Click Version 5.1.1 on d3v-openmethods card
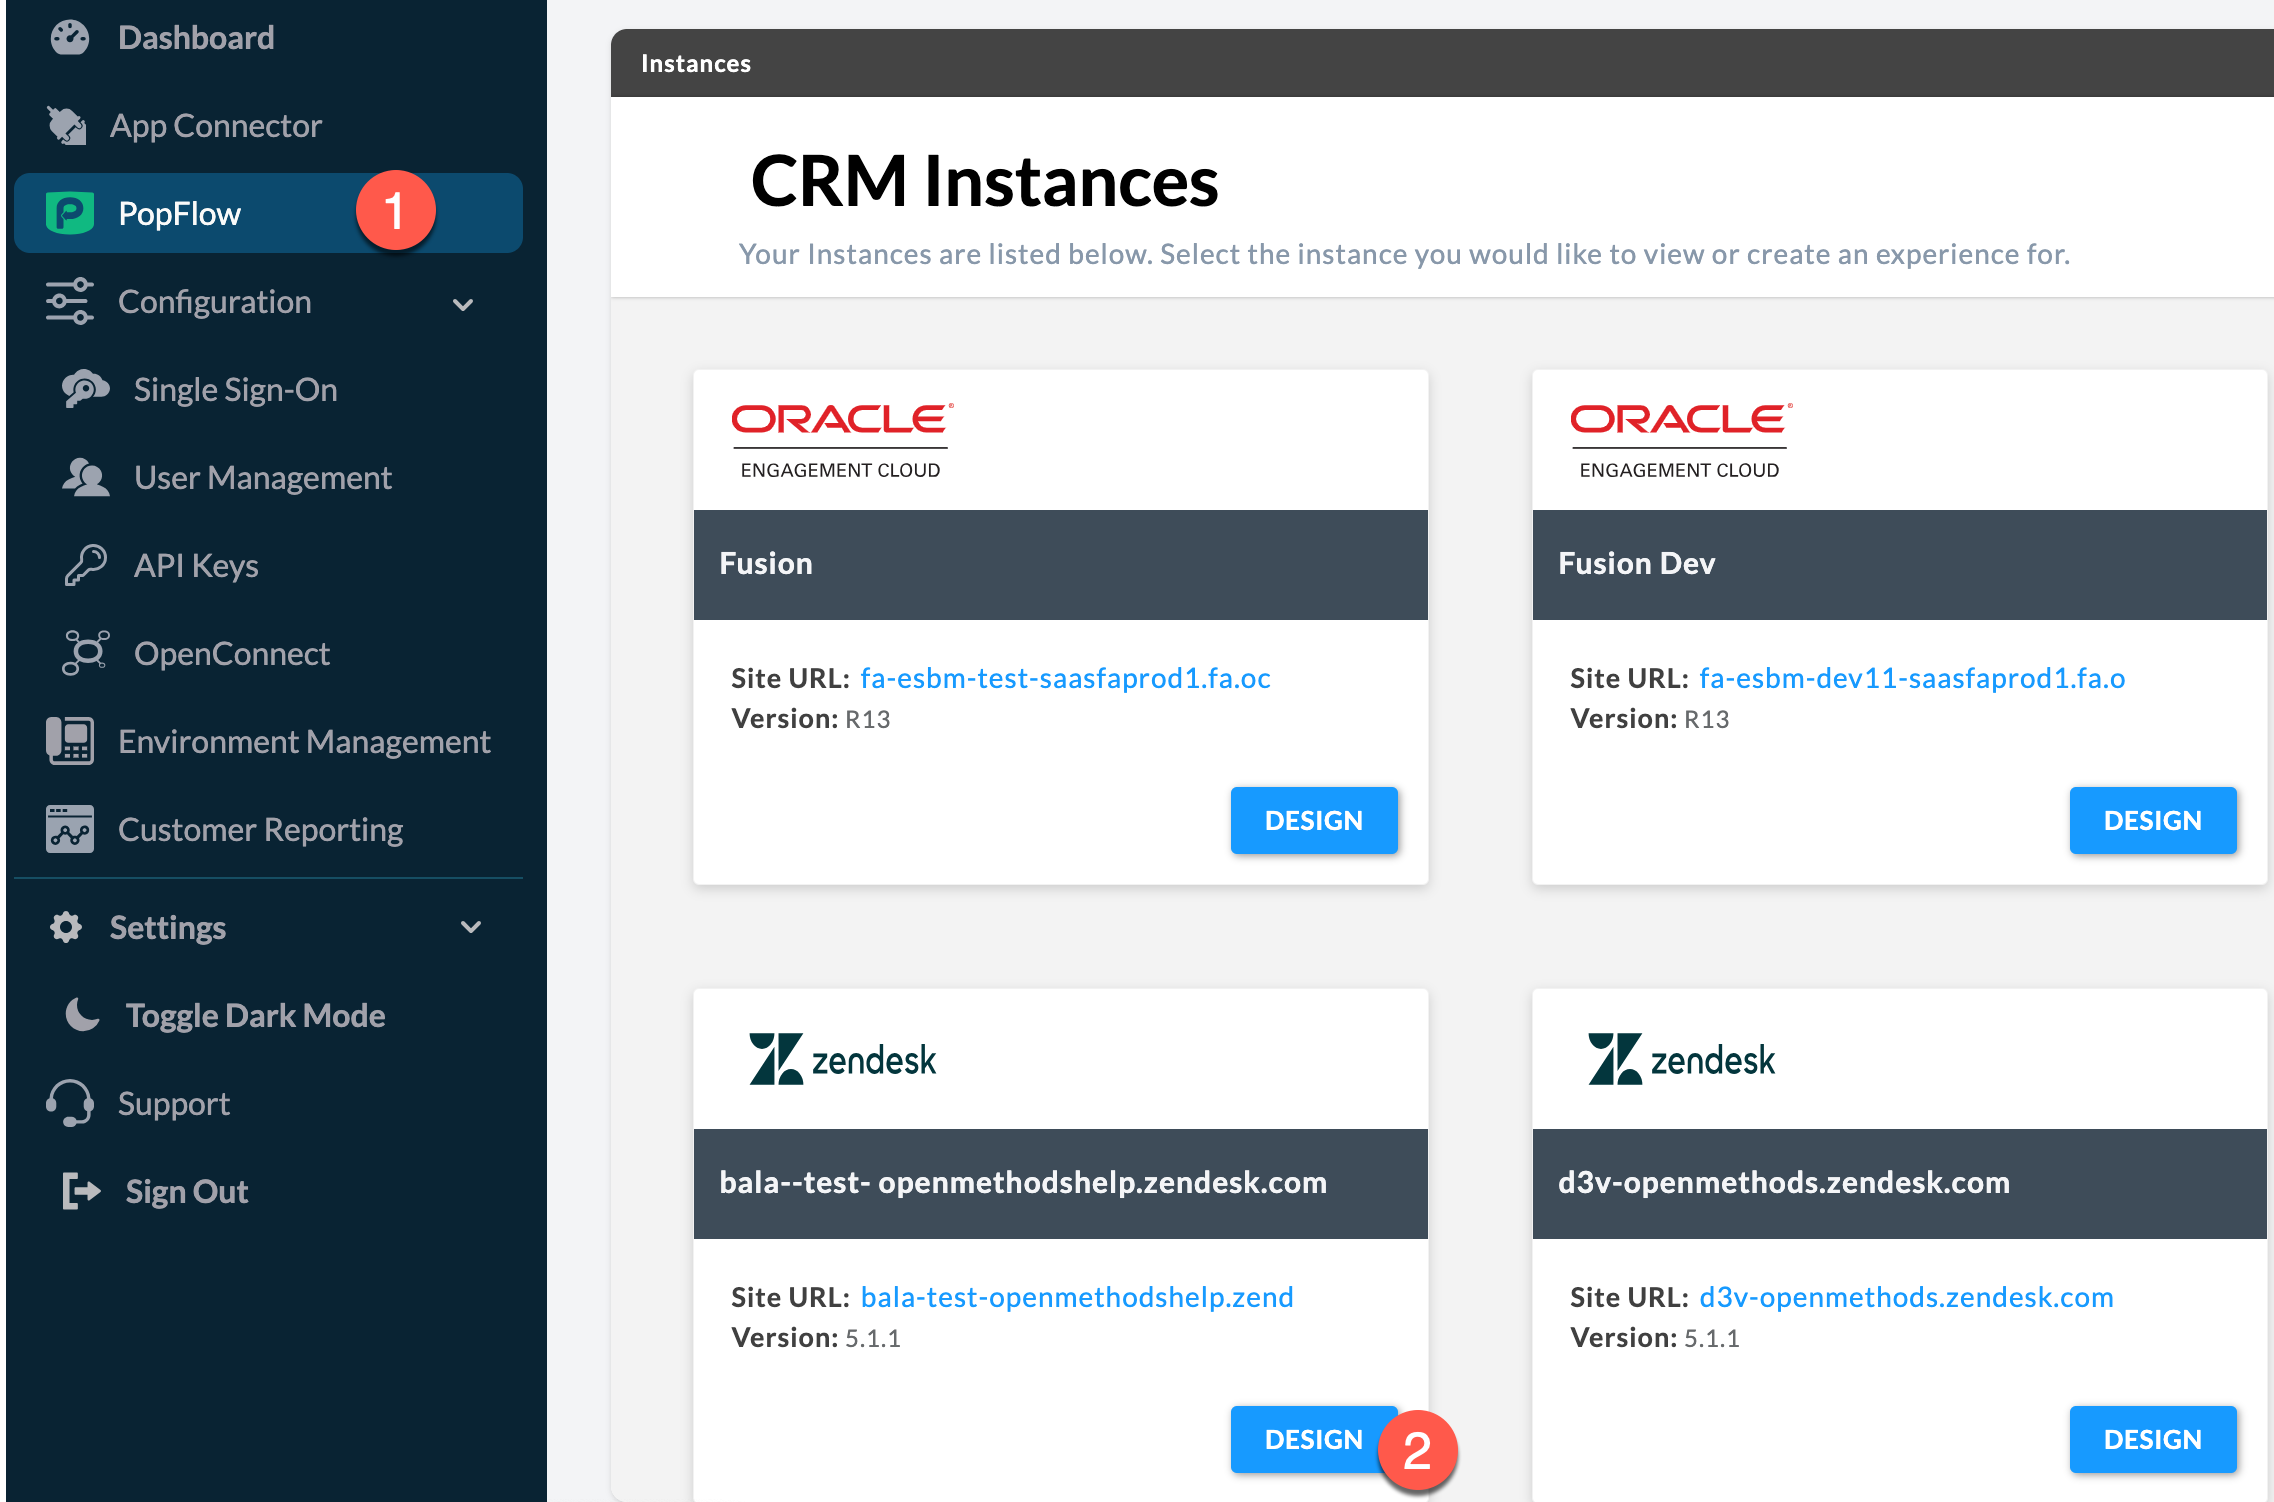The image size is (2274, 1502). click(x=1655, y=1337)
